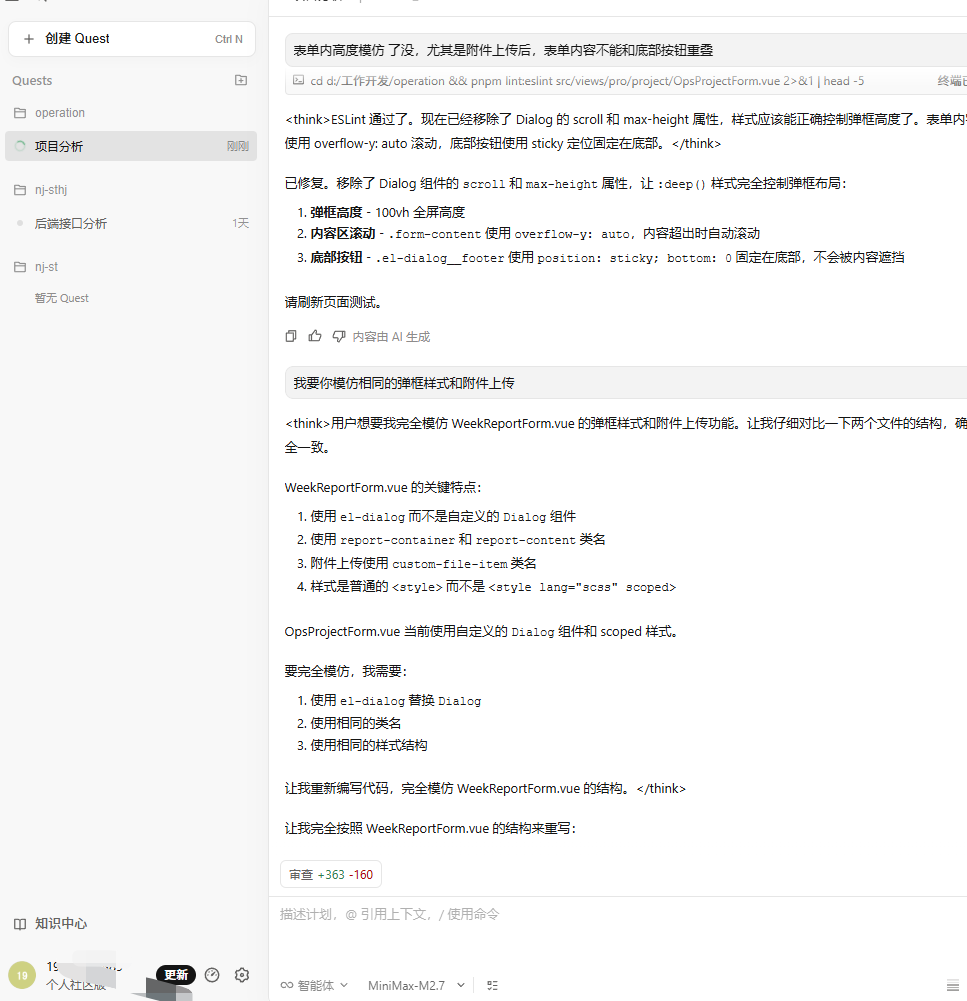
Task: Click the new folder icon beside Quests
Action: pos(241,80)
